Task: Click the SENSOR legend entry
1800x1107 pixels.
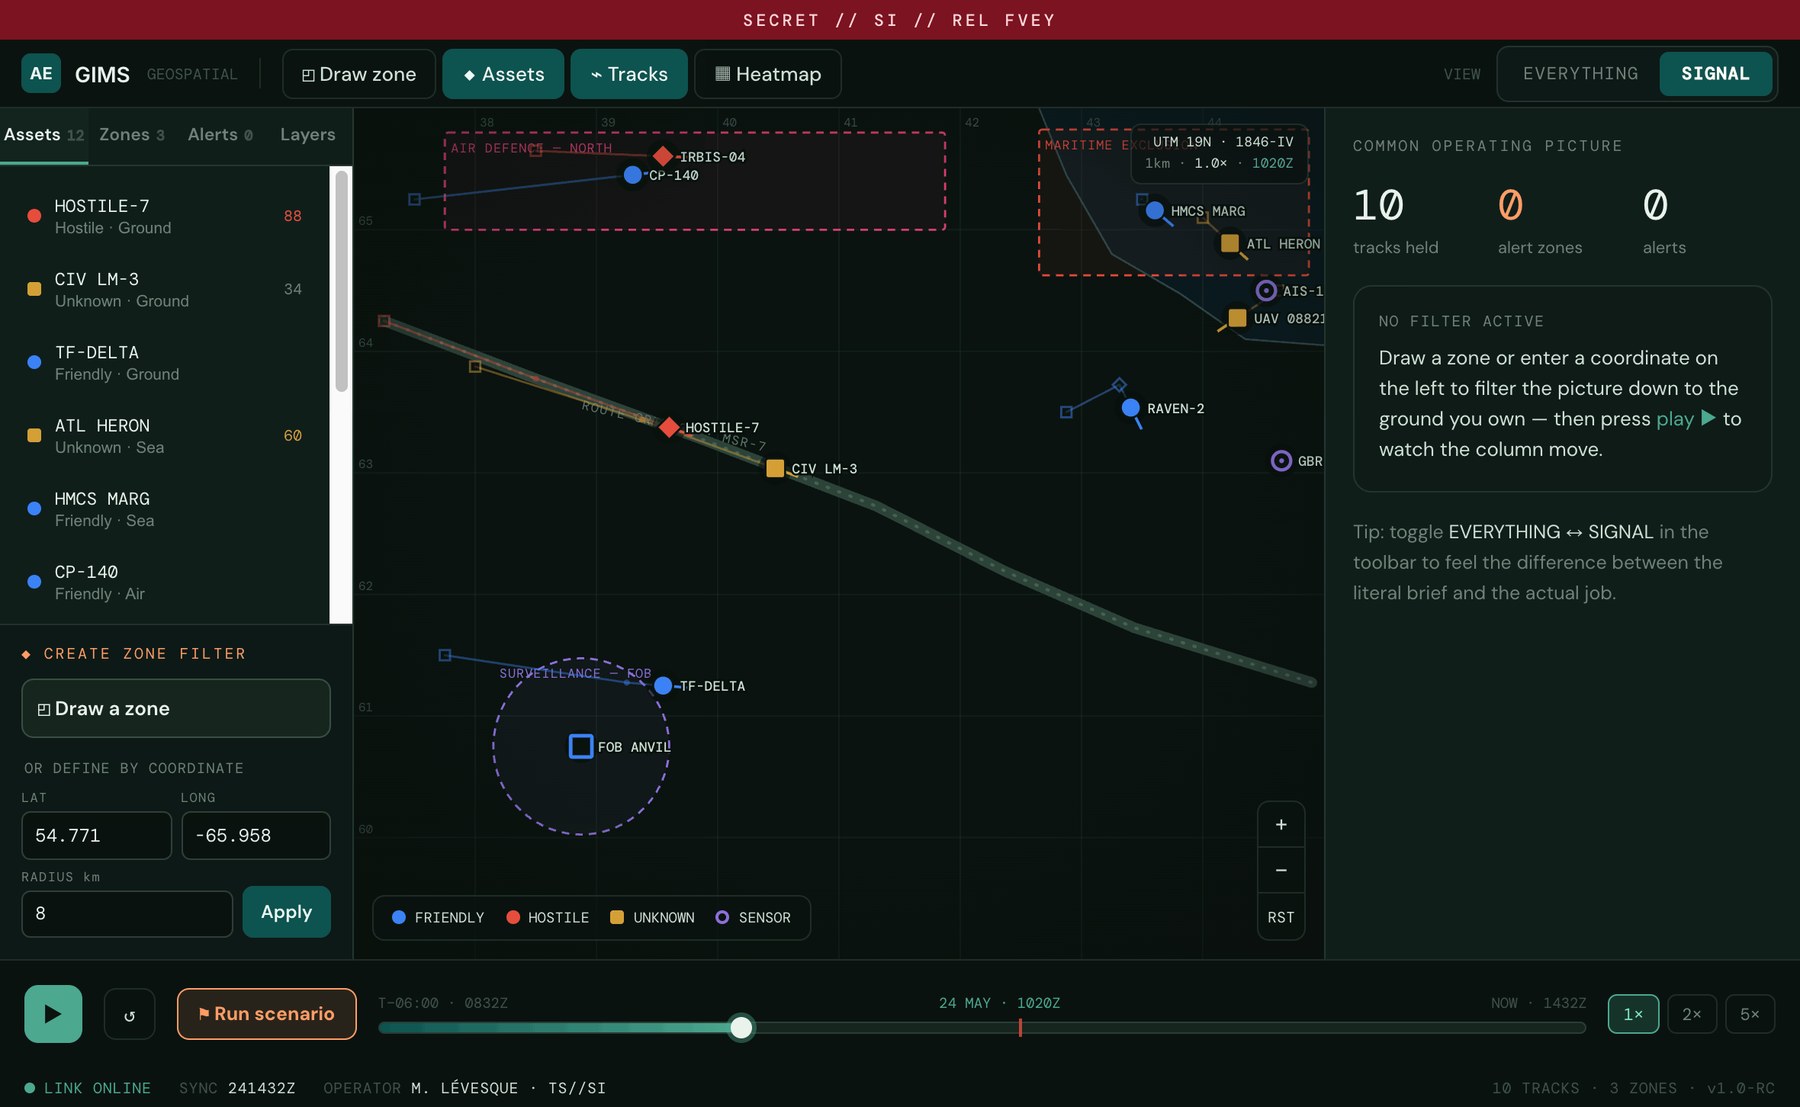Action: [x=753, y=917]
